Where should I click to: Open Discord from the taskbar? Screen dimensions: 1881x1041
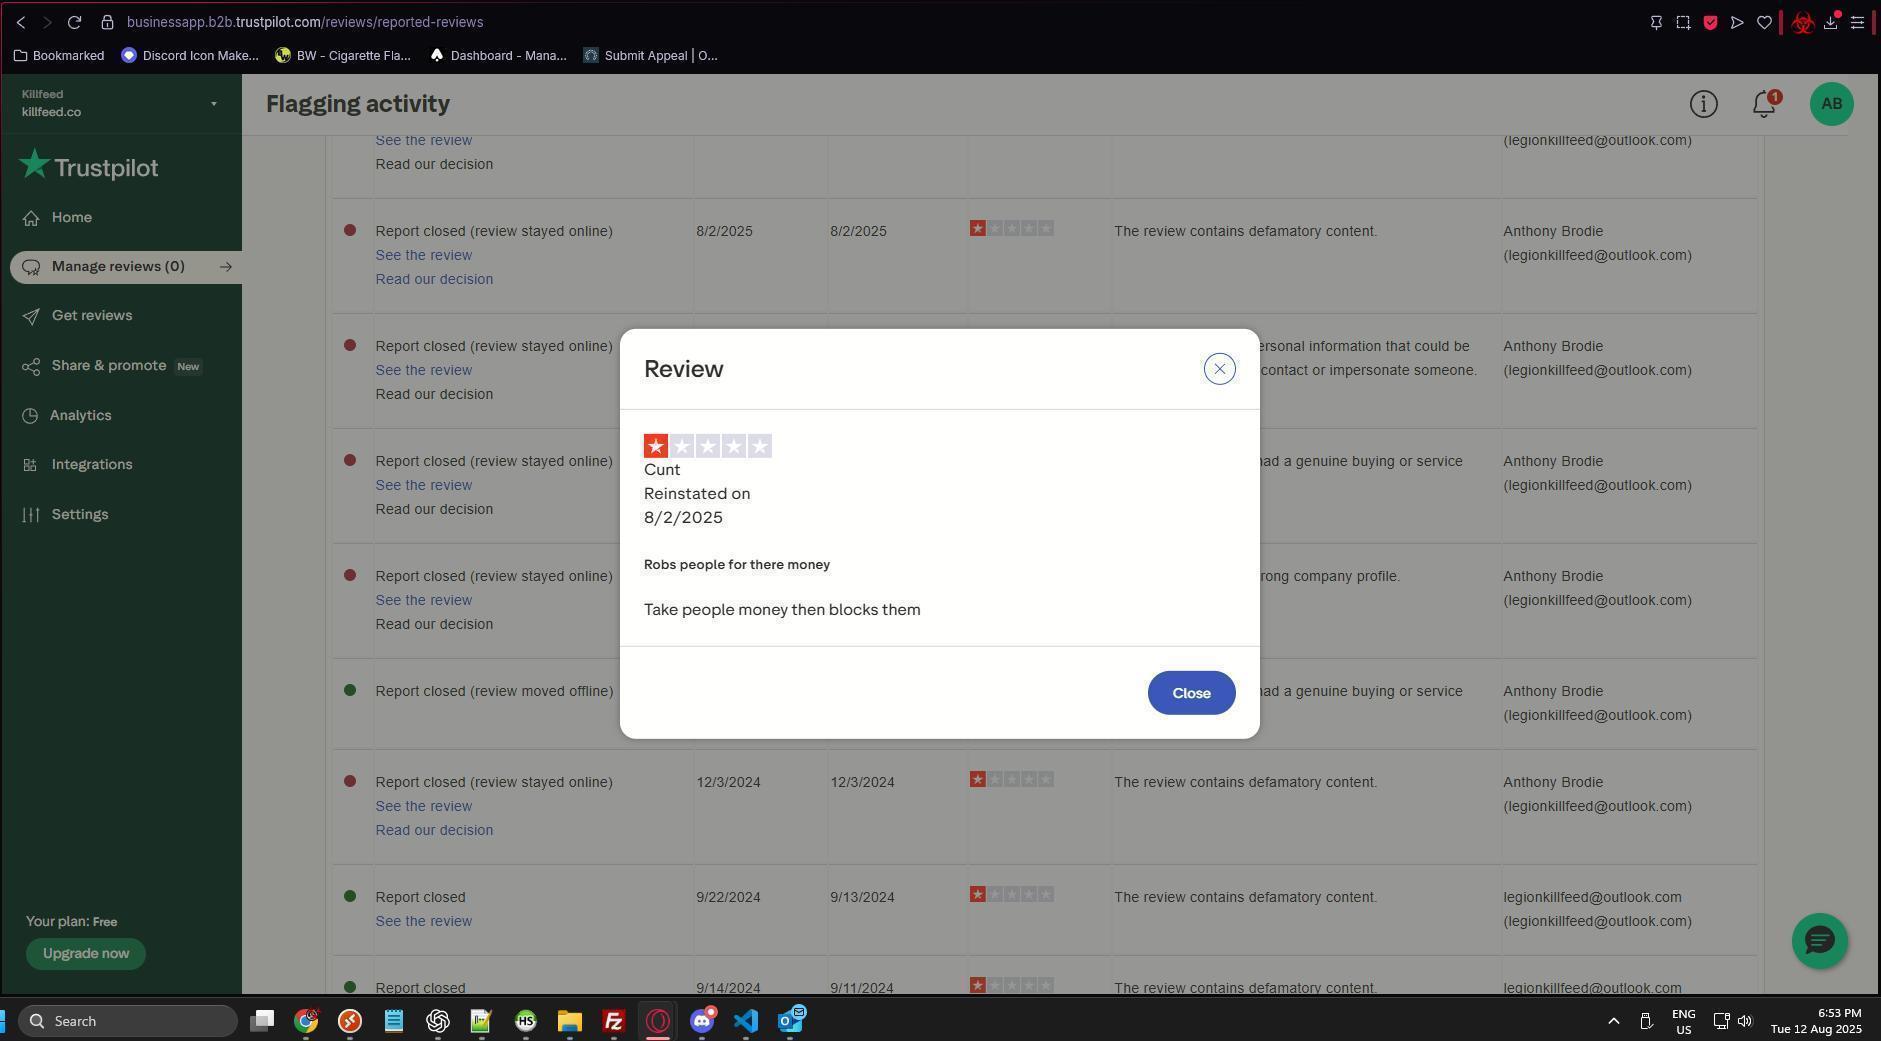(x=702, y=1021)
